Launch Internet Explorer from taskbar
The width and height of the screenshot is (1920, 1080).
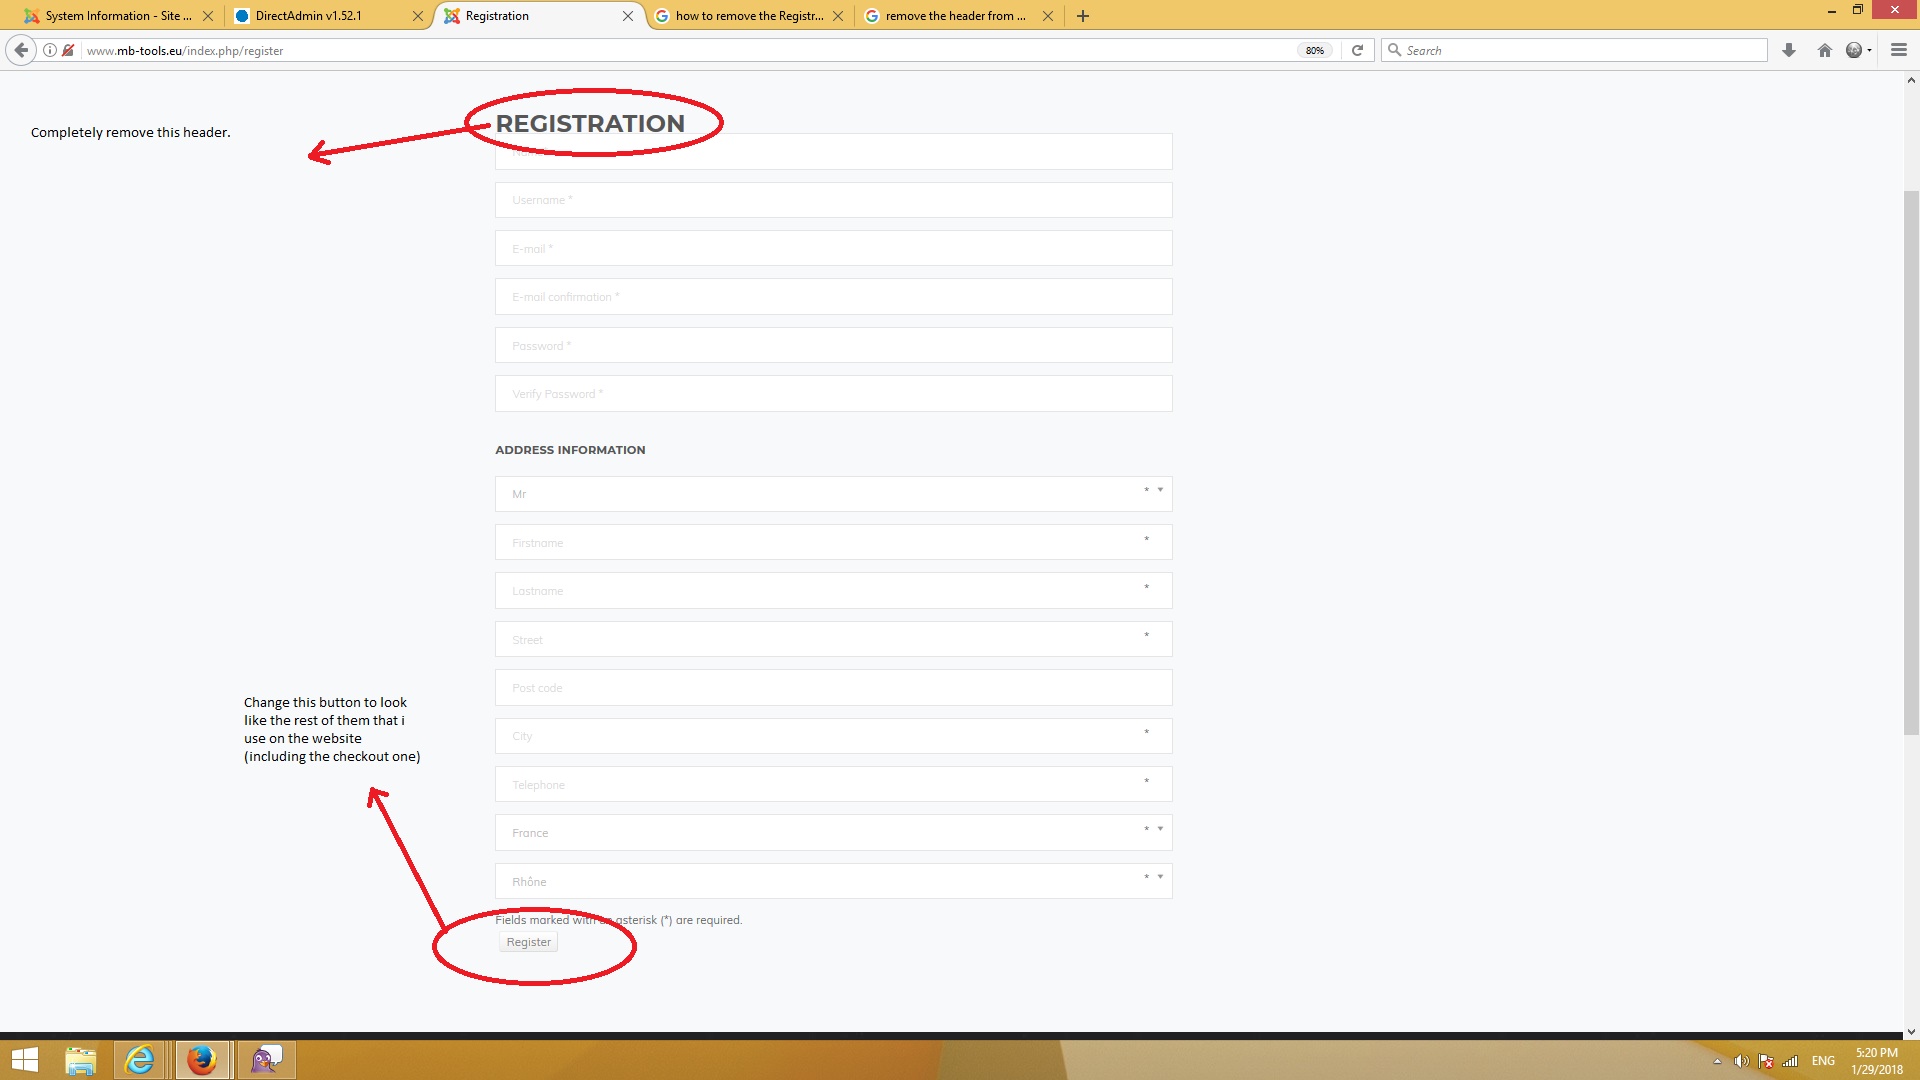coord(140,1059)
